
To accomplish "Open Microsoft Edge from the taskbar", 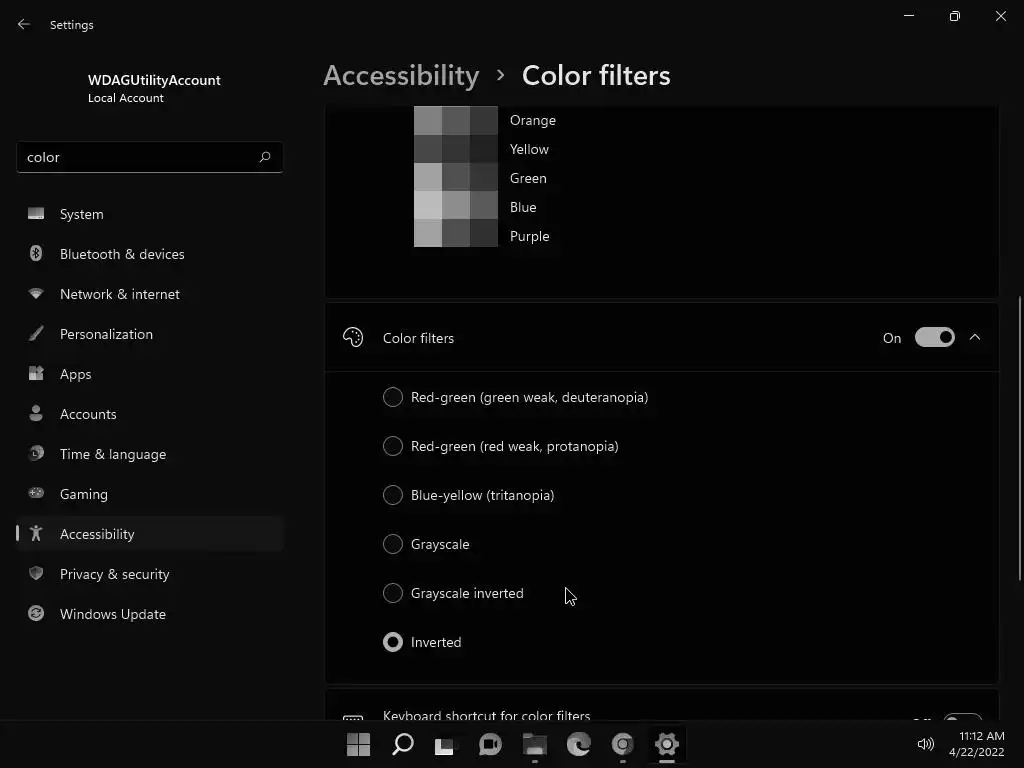I will point(579,744).
